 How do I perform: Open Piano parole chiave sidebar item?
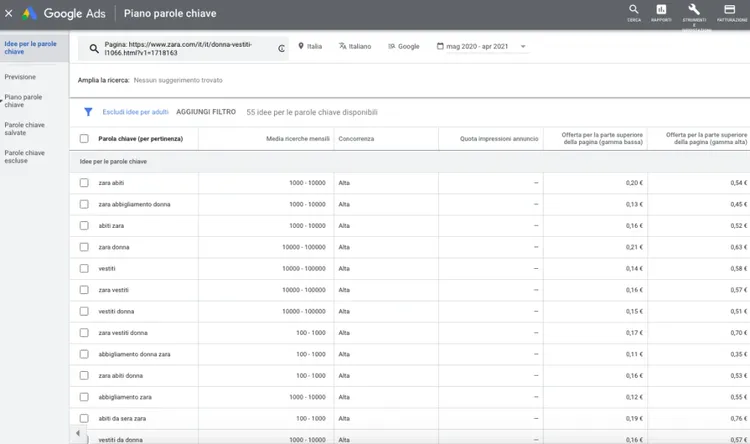pyautogui.click(x=23, y=100)
